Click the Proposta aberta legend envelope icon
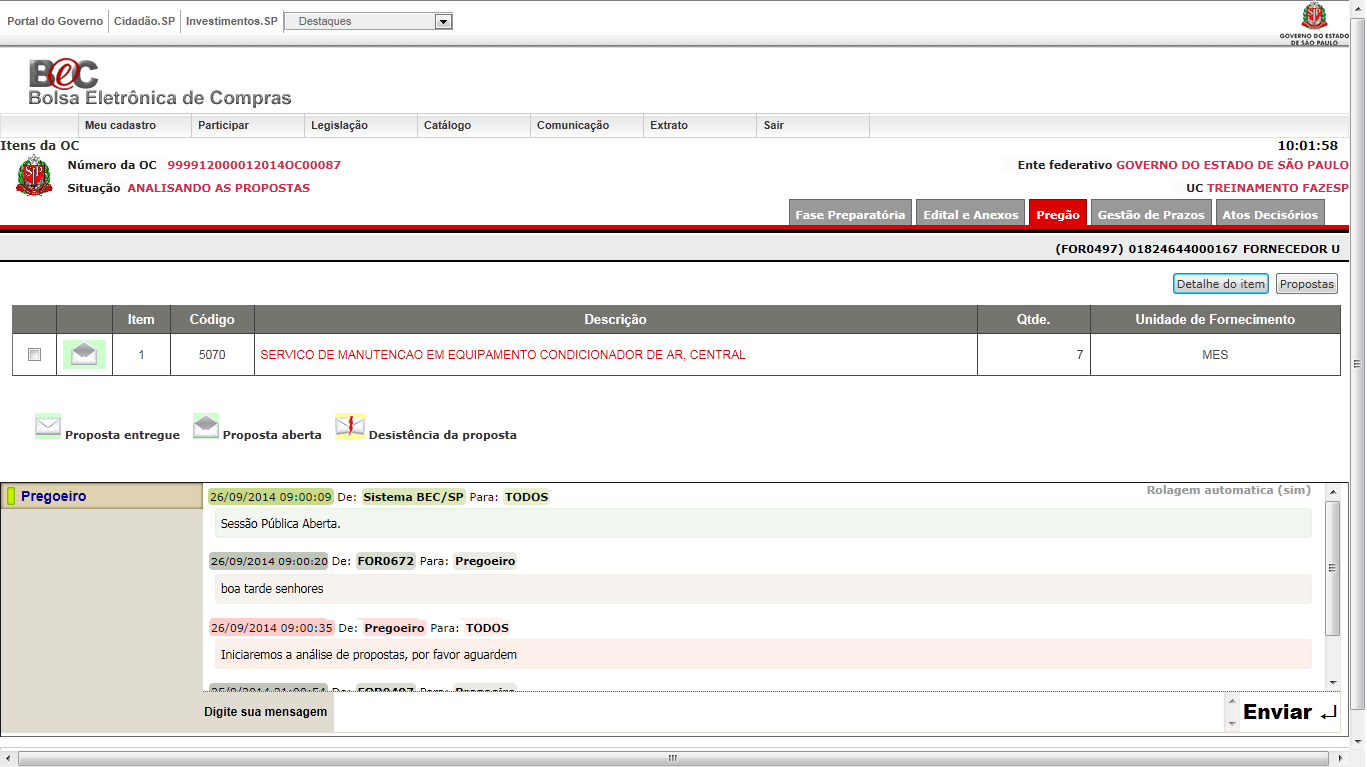Screen dimensions: 1367x767 point(206,427)
